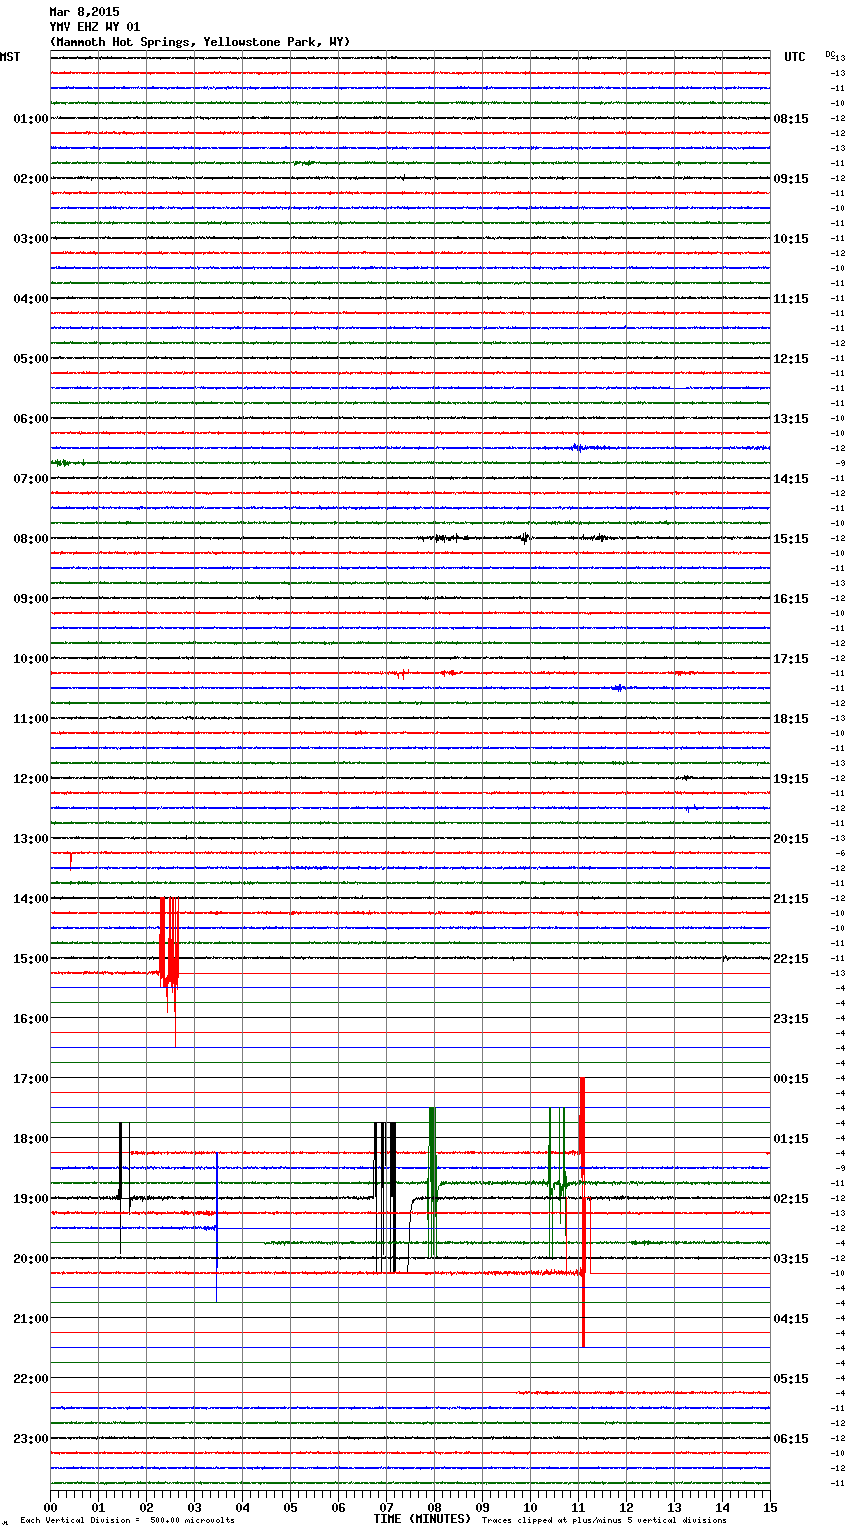Viewport: 850px width, 1534px height.
Task: Click the "11:15" UTC time label
Action: pos(790,298)
